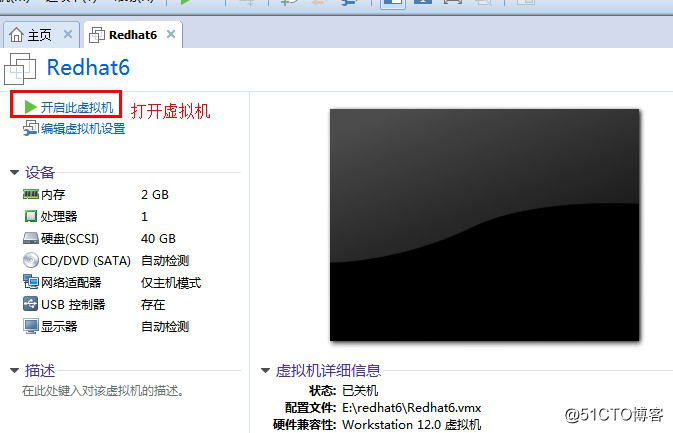This screenshot has height=433, width=673.
Task: Click the green play arrow icon
Action: pos(30,107)
